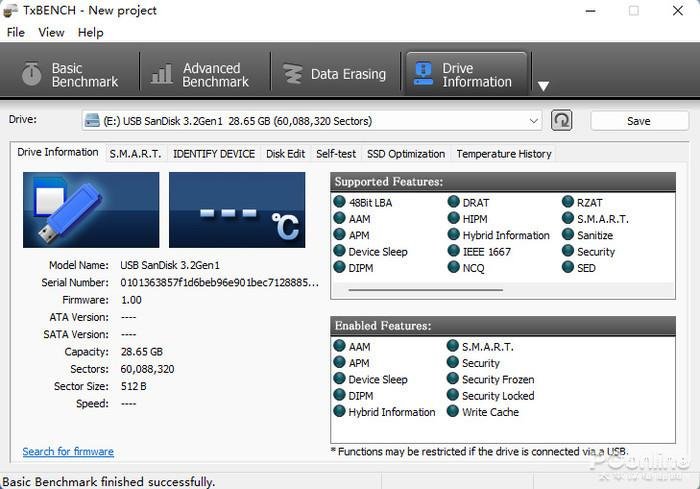This screenshot has height=489, width=700.
Task: Click the Basic Benchmark finished status message
Action: click(x=108, y=482)
